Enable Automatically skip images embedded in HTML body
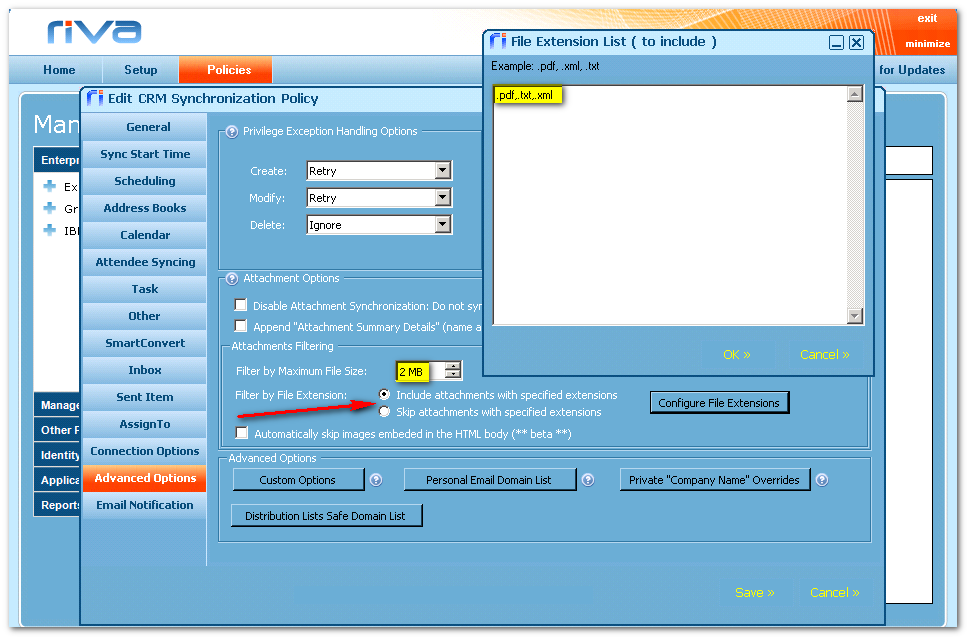The image size is (967, 637). [241, 433]
